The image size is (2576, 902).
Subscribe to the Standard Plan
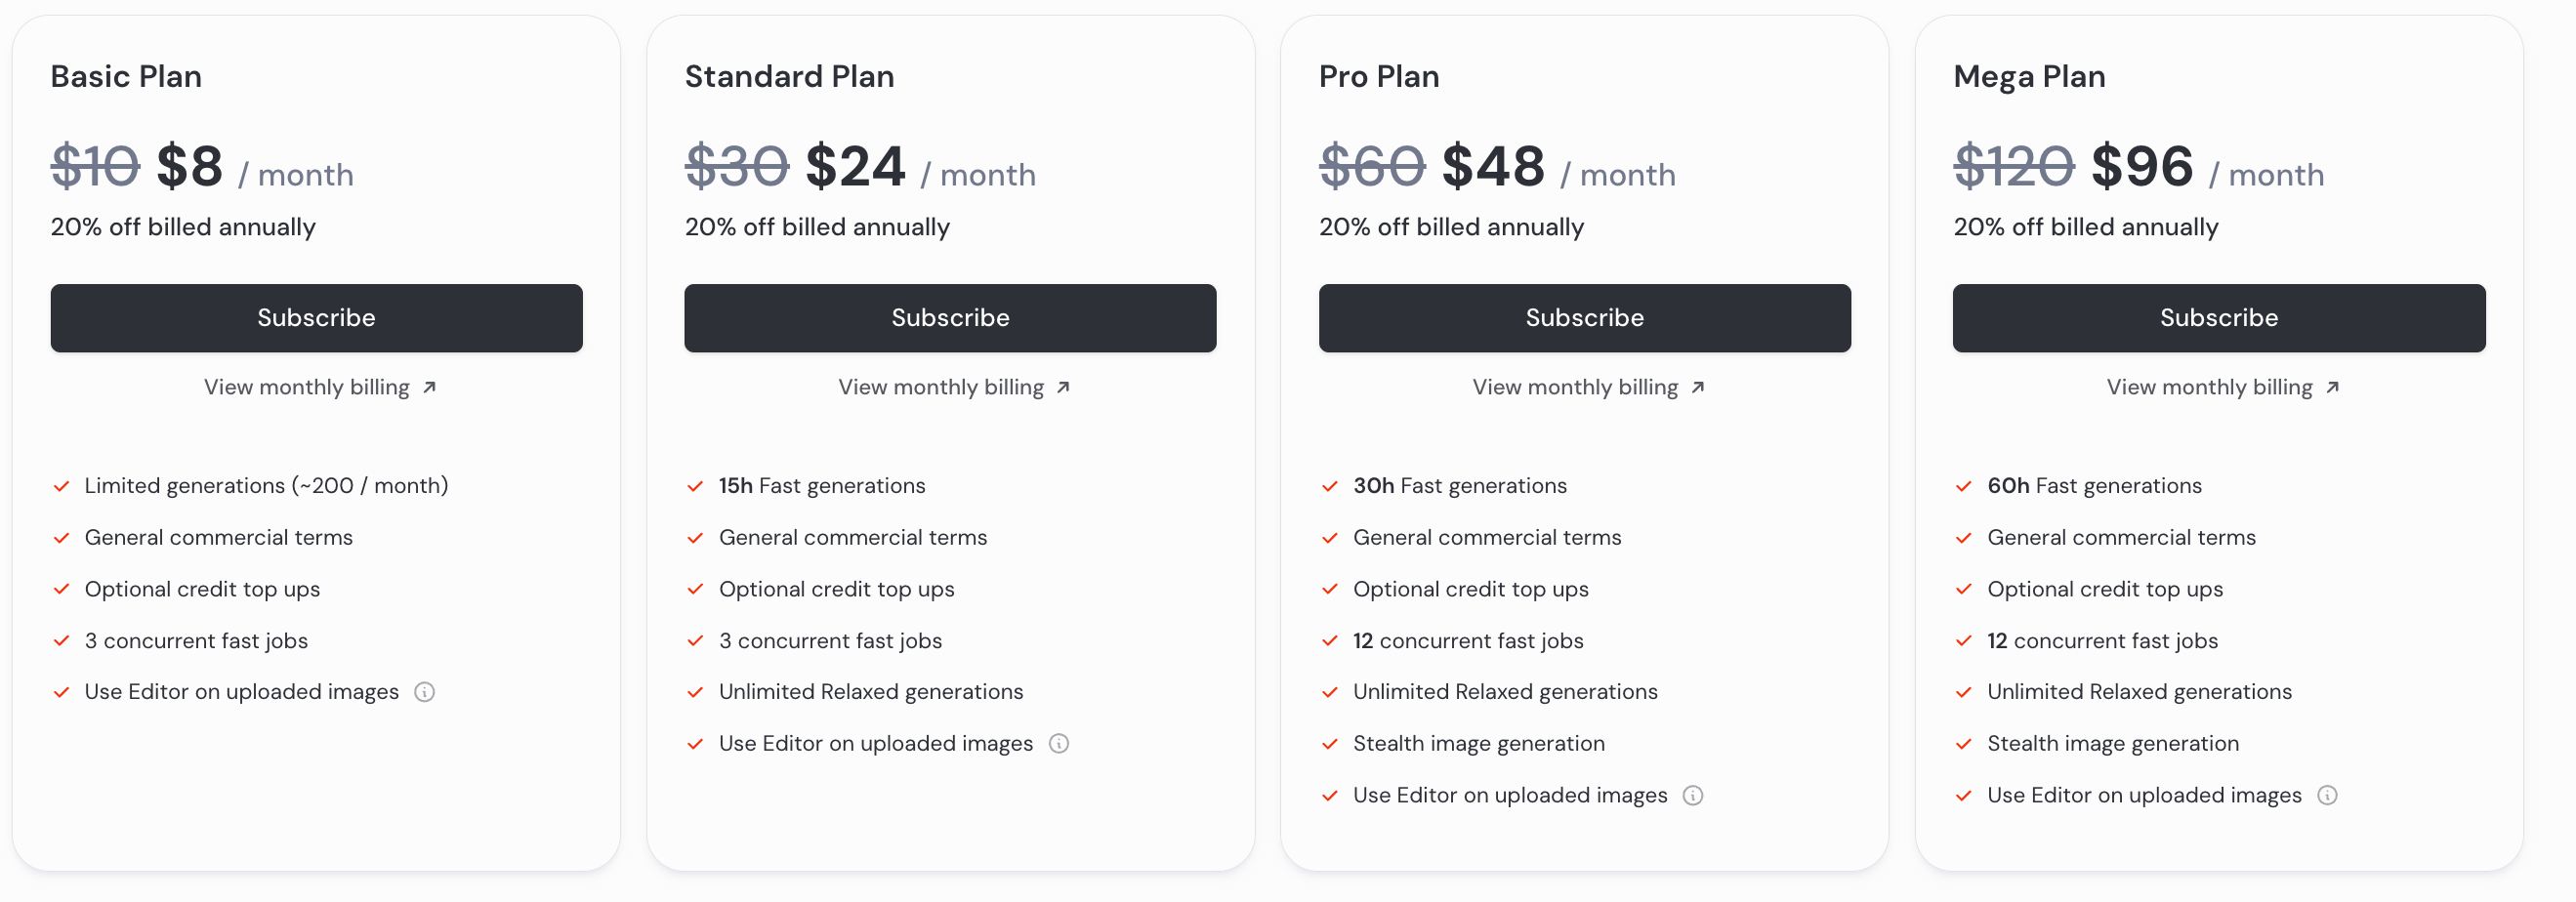click(x=950, y=318)
